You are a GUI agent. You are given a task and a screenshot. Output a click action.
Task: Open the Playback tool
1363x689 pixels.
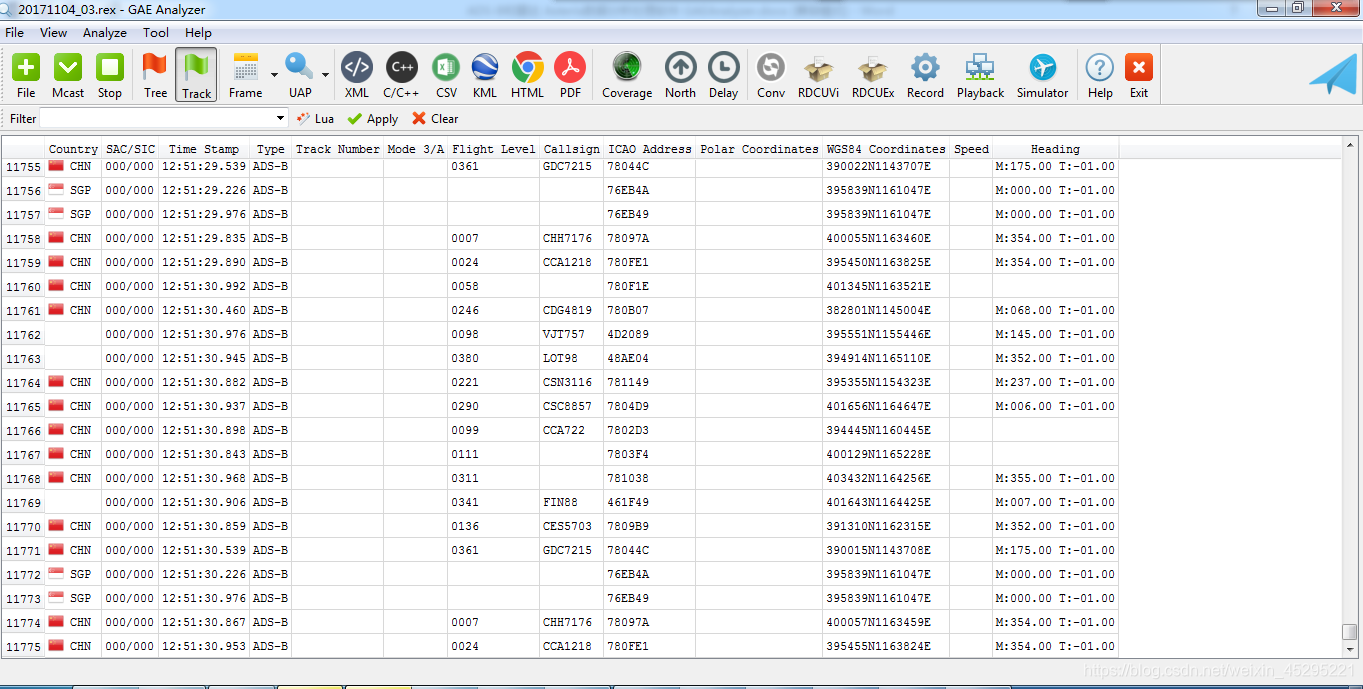980,76
